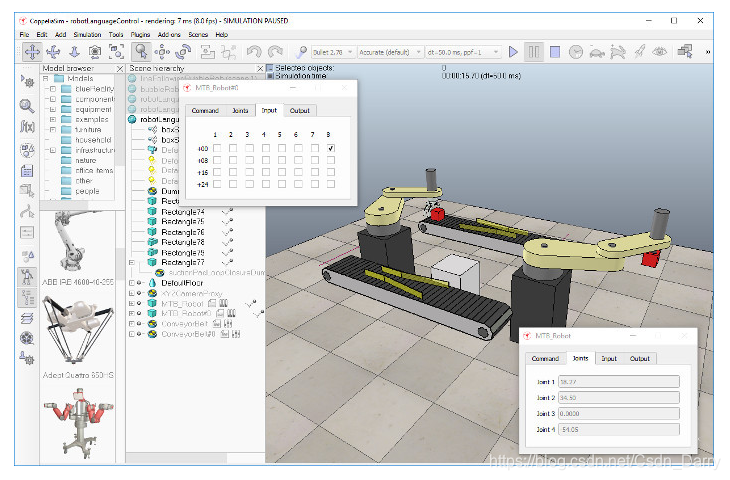The width and height of the screenshot is (730, 480).
Task: Open the video recorder film reel icon
Action: click(27, 338)
